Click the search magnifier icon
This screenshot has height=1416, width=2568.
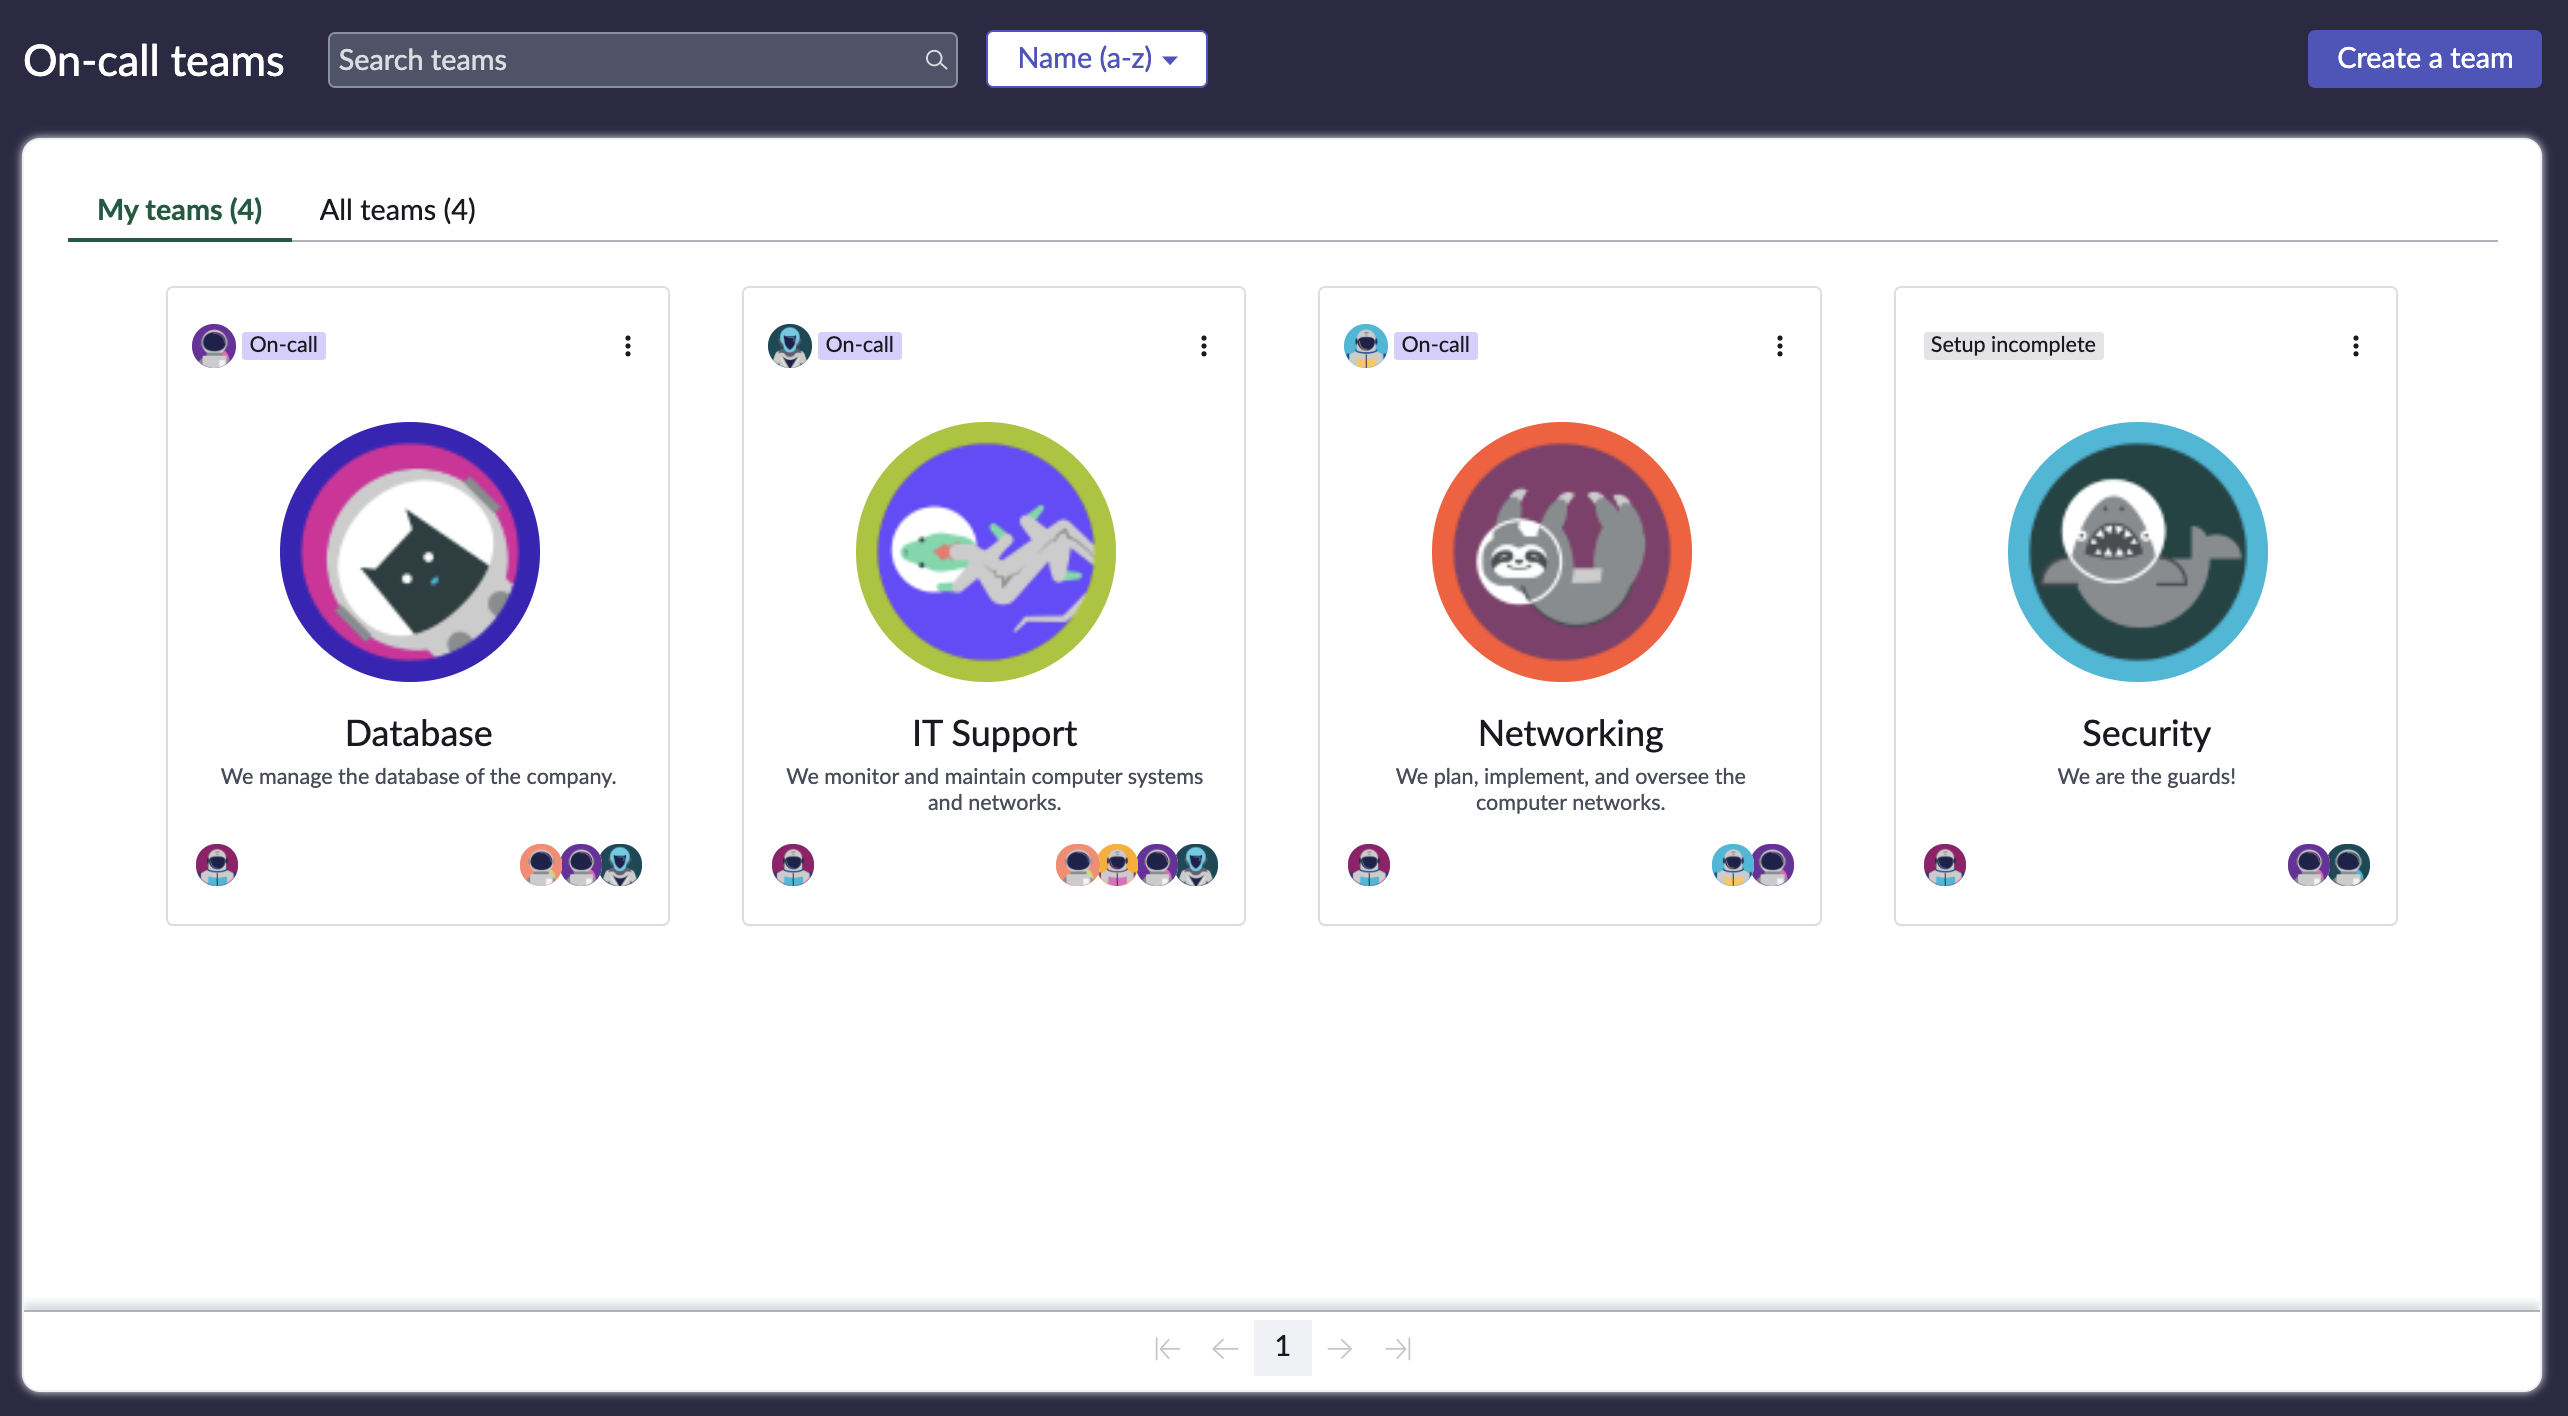tap(935, 60)
